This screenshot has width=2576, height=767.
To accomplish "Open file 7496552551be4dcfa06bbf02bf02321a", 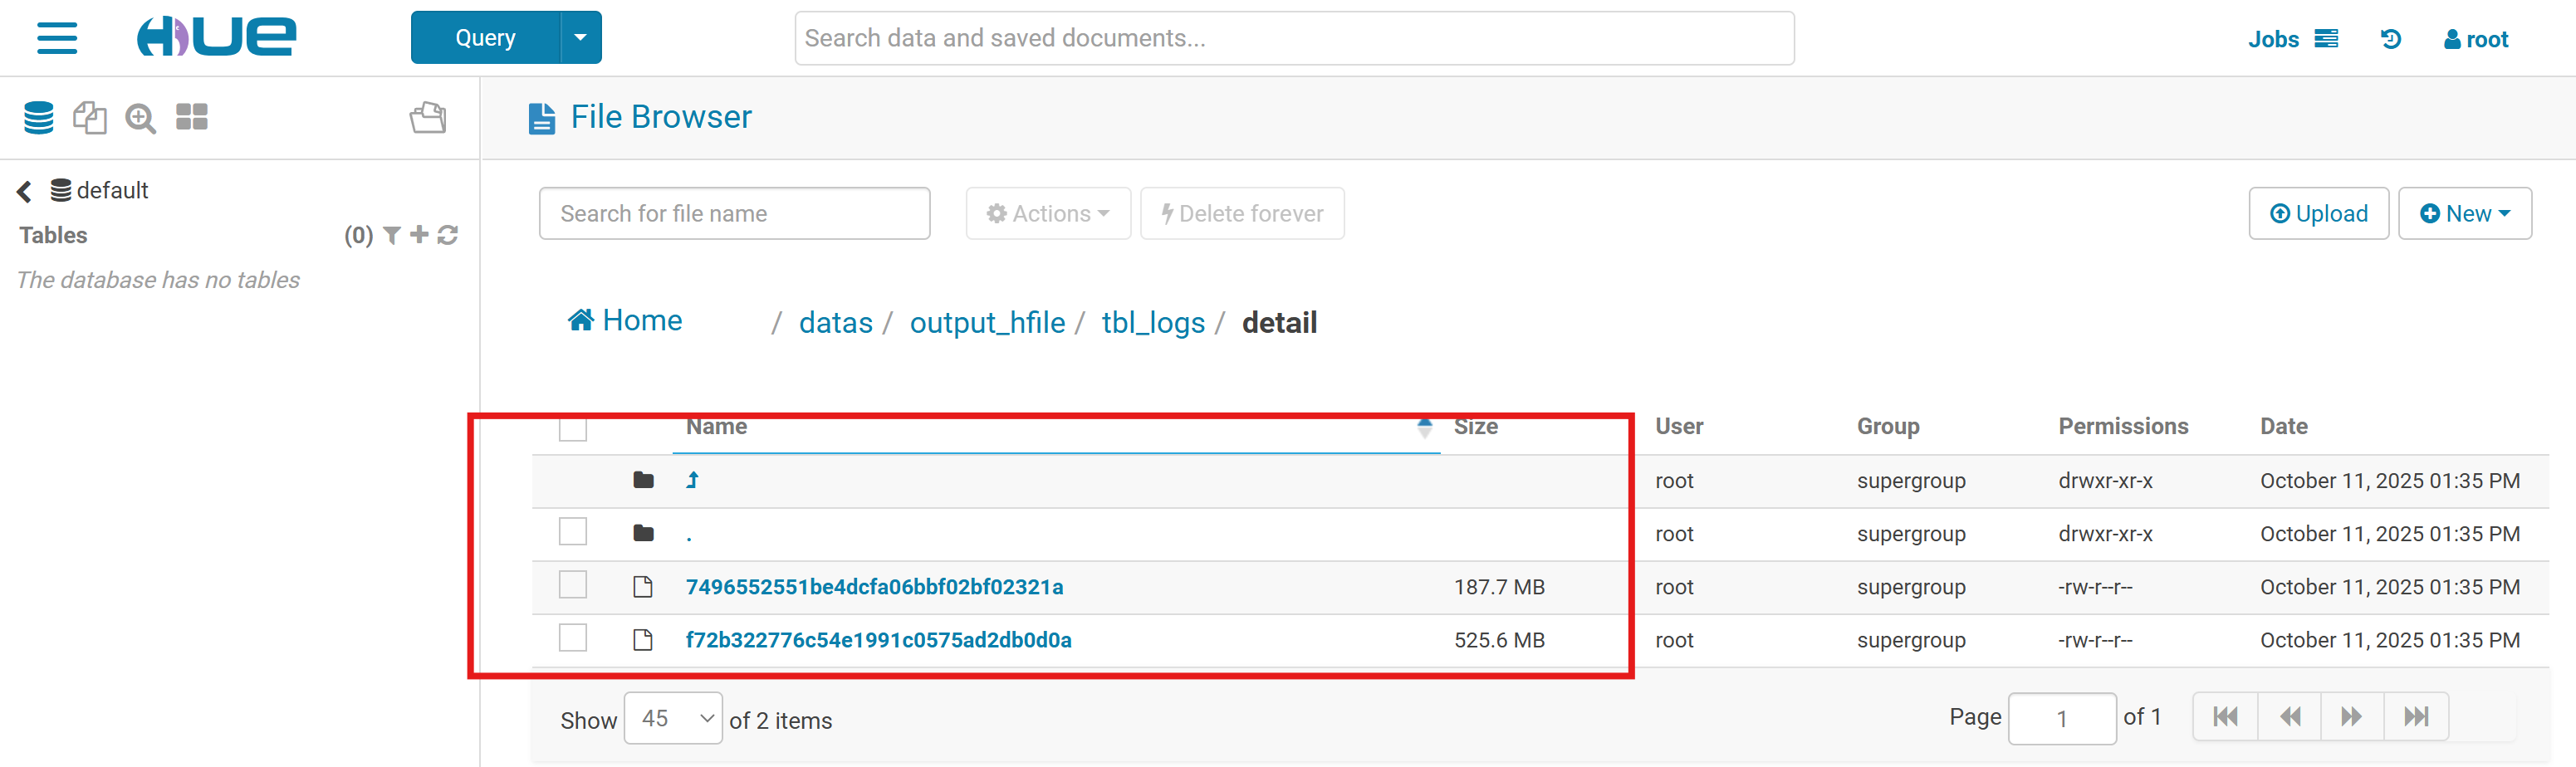I will point(874,587).
